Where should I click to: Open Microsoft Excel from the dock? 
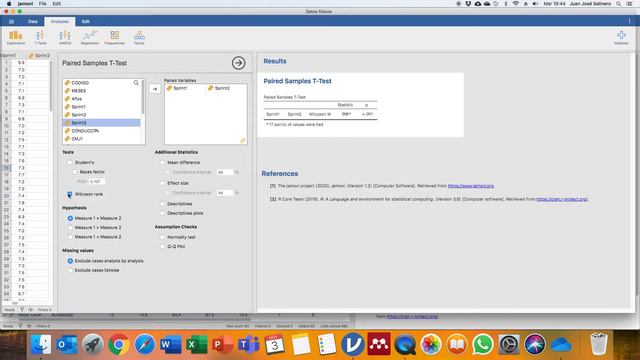197,344
